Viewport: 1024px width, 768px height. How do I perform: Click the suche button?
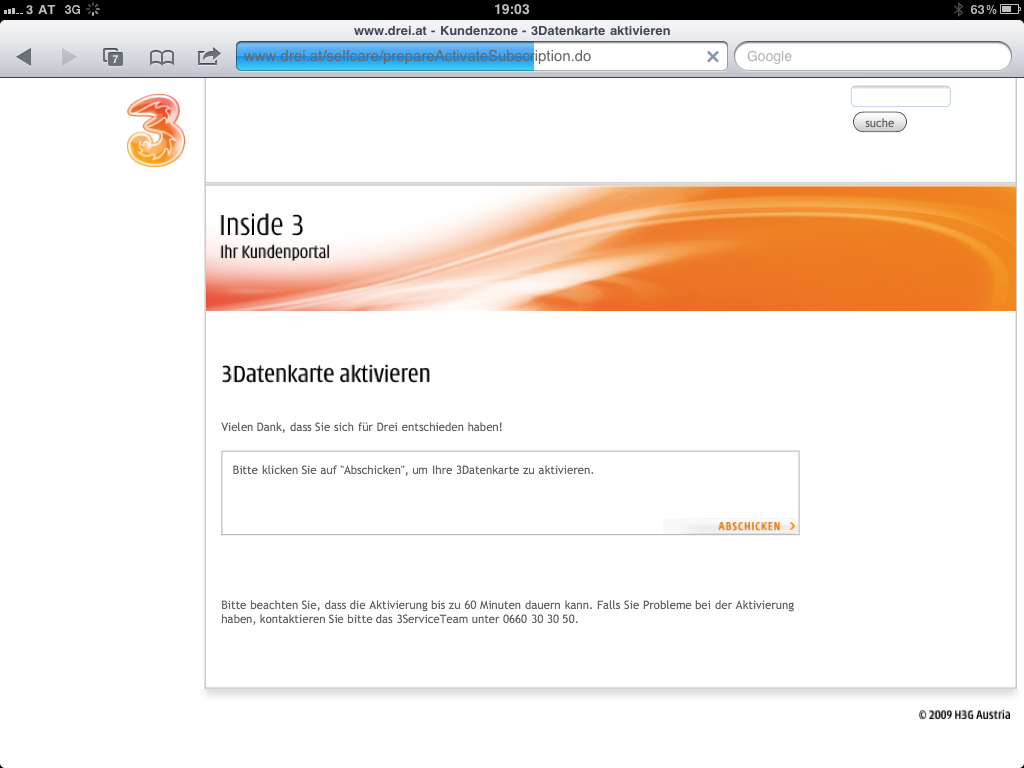(x=879, y=123)
